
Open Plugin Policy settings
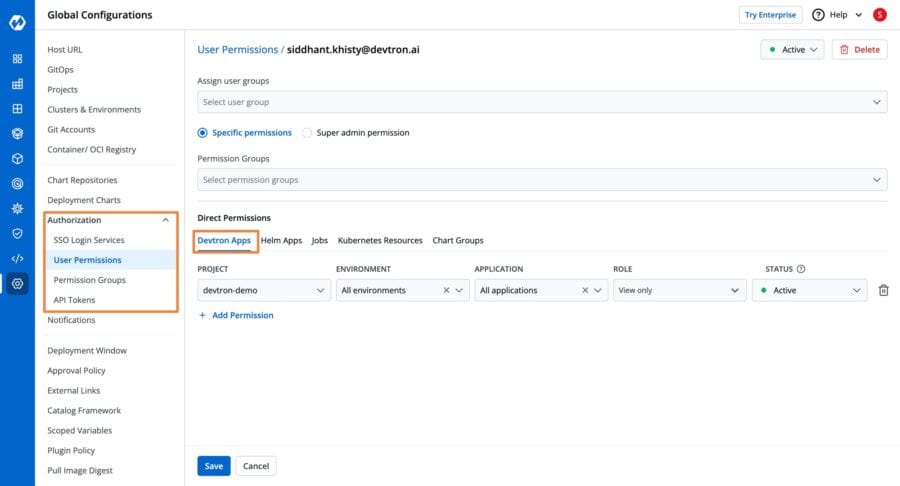(x=71, y=450)
